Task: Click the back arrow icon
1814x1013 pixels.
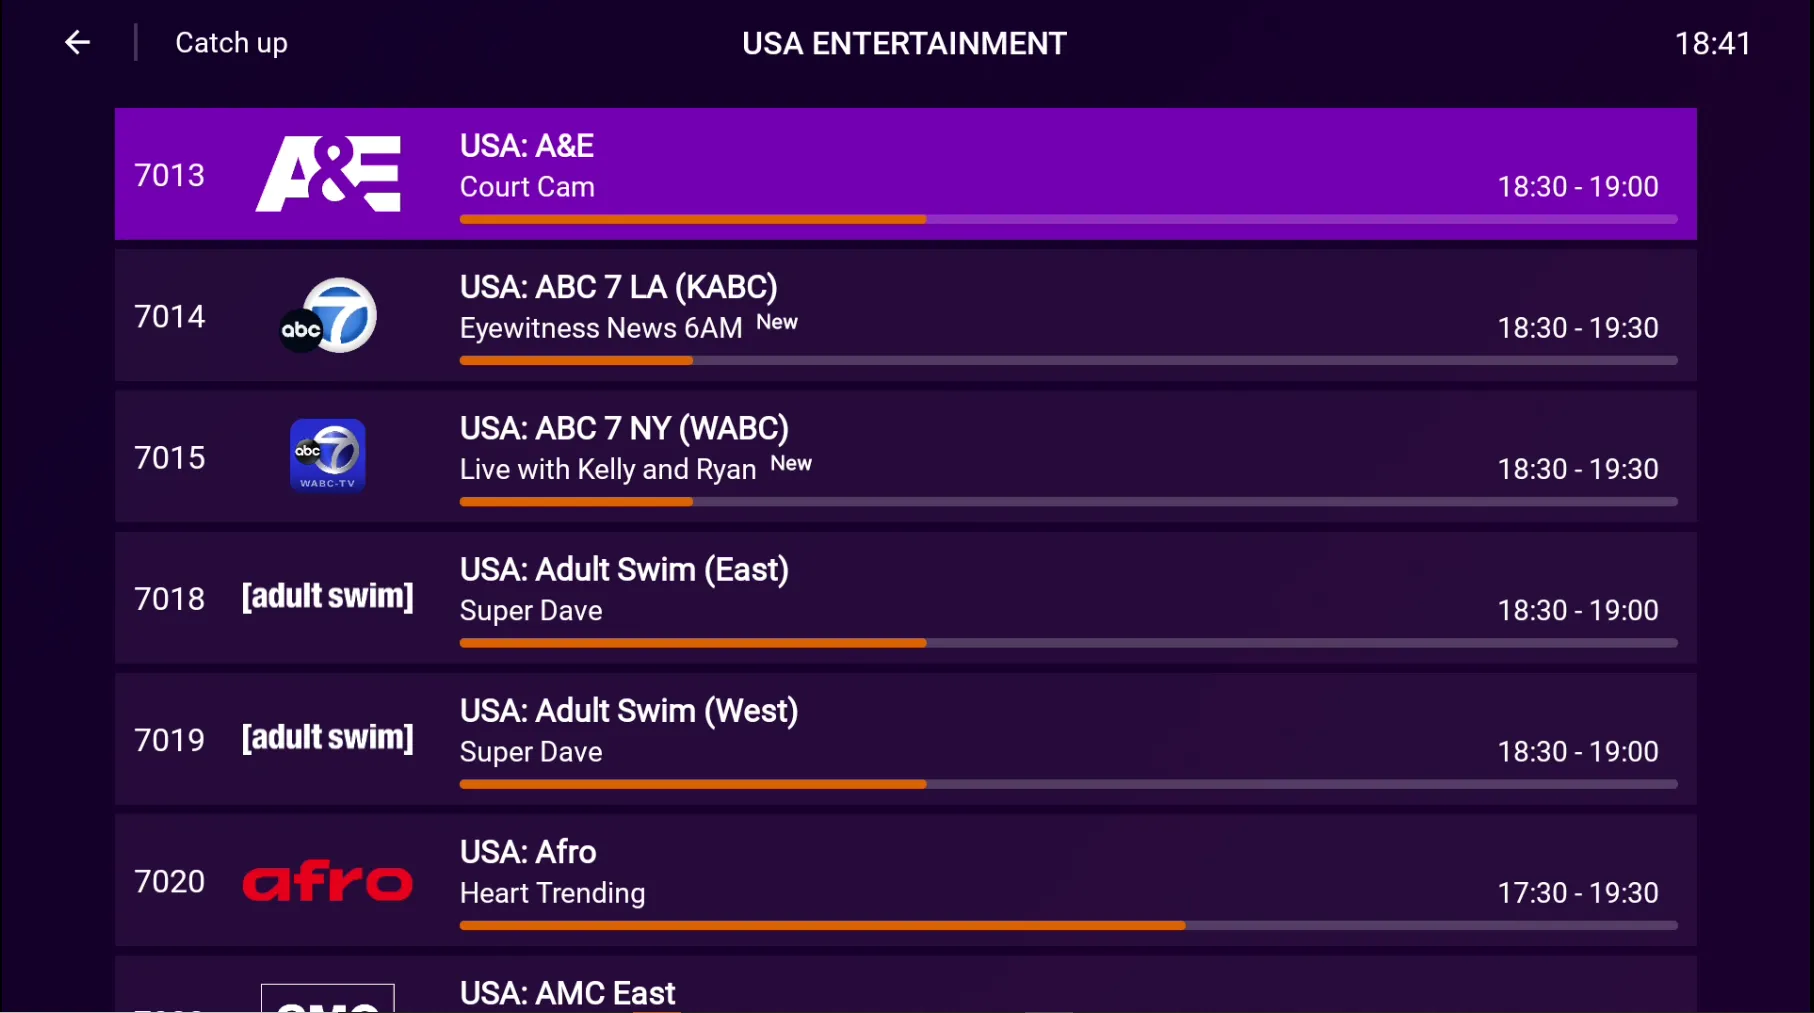Action: click(x=77, y=42)
